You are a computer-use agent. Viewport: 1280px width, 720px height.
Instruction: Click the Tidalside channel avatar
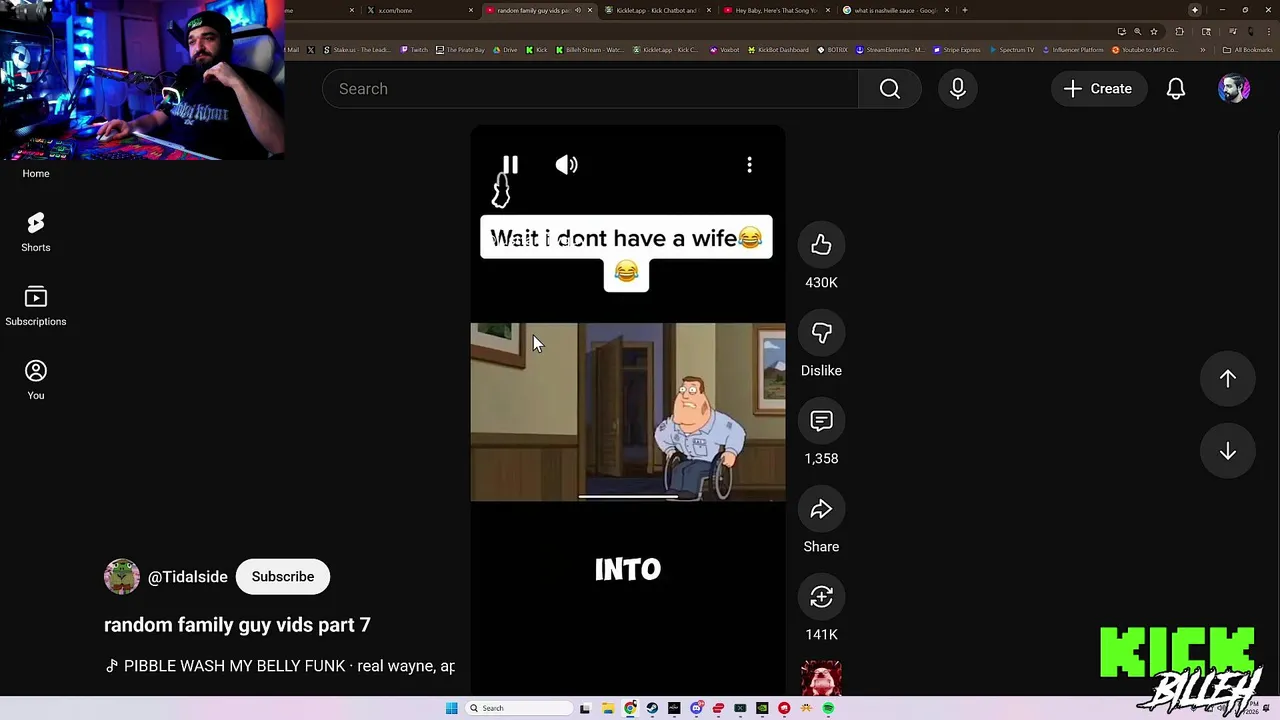click(122, 577)
